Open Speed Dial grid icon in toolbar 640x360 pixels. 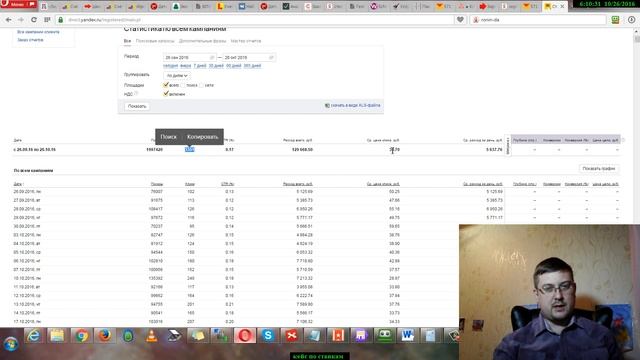coord(47,20)
